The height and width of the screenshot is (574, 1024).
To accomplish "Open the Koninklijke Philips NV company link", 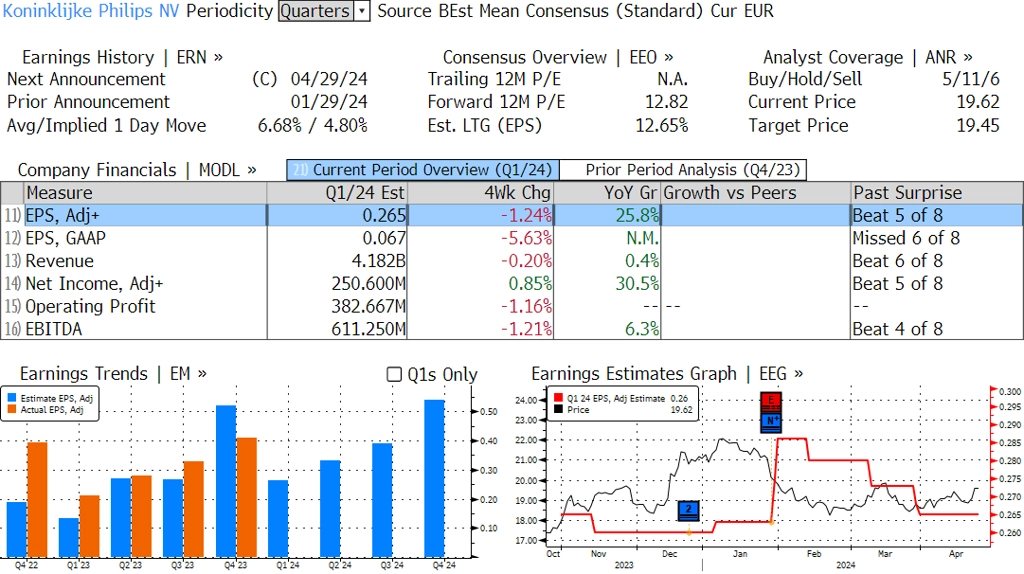I will (x=91, y=11).
